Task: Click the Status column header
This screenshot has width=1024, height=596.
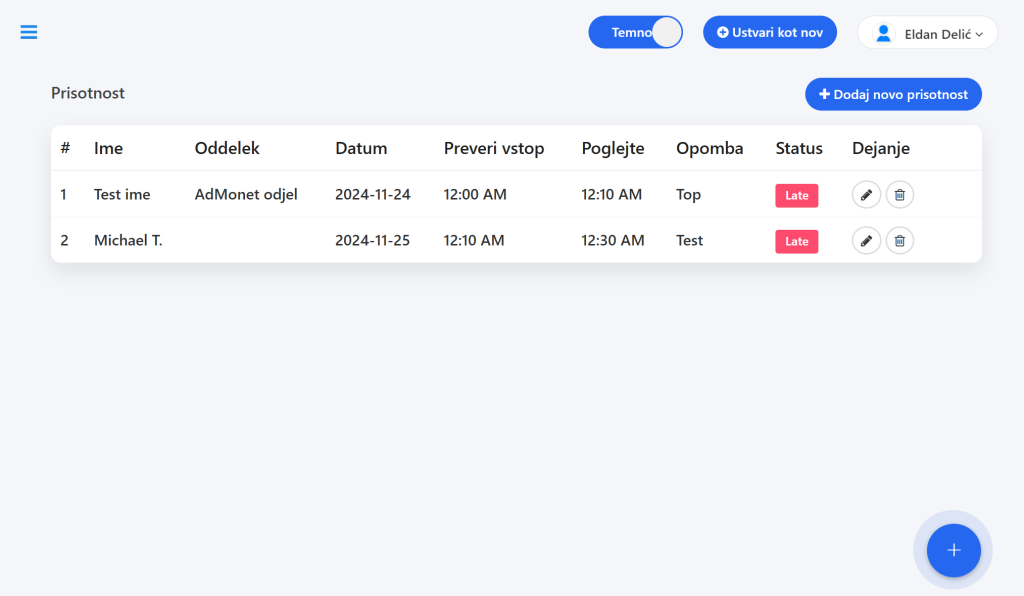Action: click(799, 148)
